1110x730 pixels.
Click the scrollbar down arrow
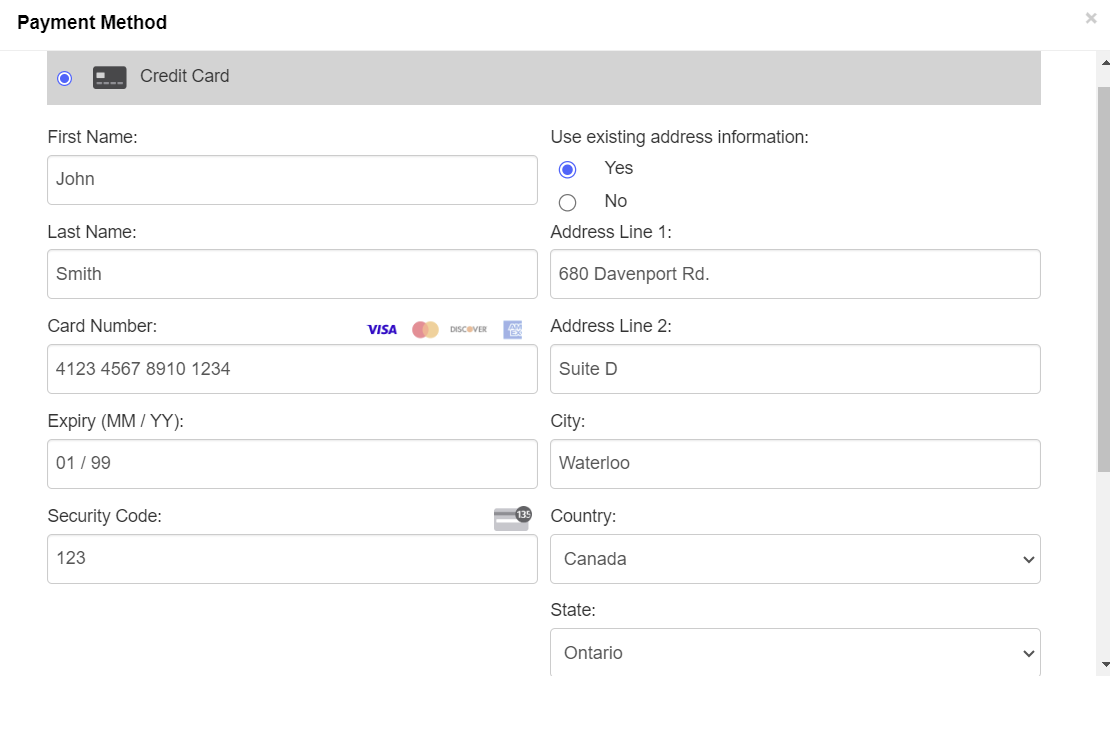click(1104, 664)
